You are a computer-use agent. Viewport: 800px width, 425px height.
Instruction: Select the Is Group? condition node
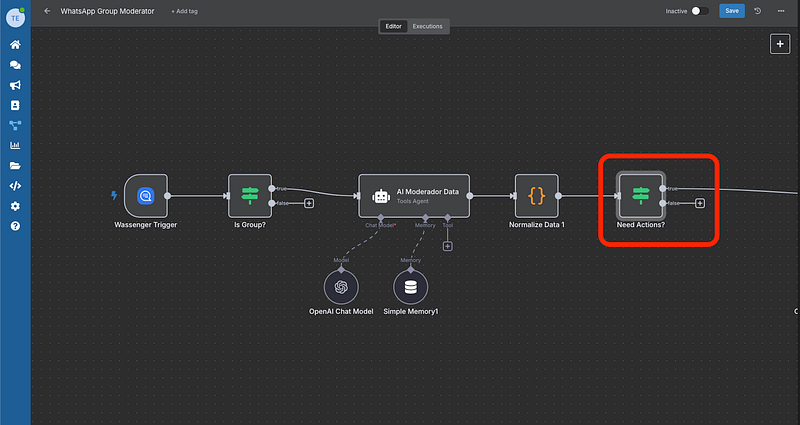click(x=249, y=196)
